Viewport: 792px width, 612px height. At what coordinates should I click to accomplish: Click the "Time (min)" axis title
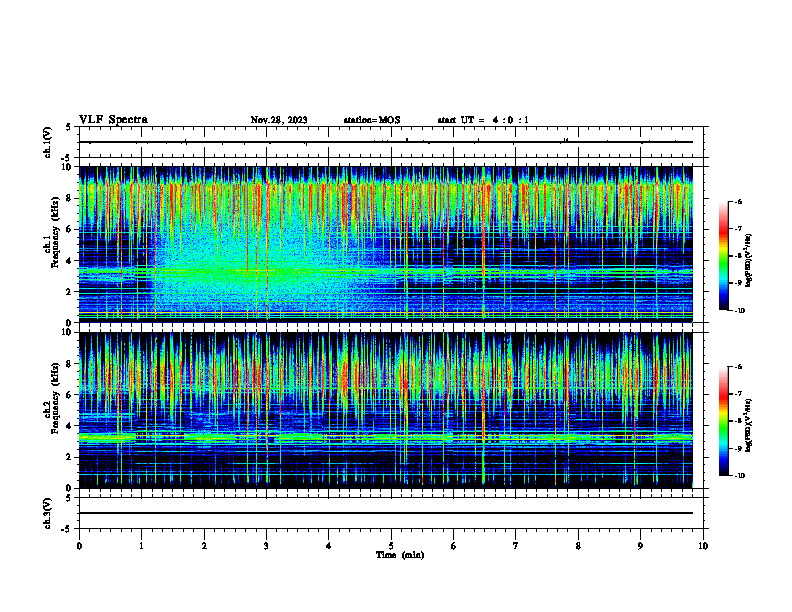[400, 555]
